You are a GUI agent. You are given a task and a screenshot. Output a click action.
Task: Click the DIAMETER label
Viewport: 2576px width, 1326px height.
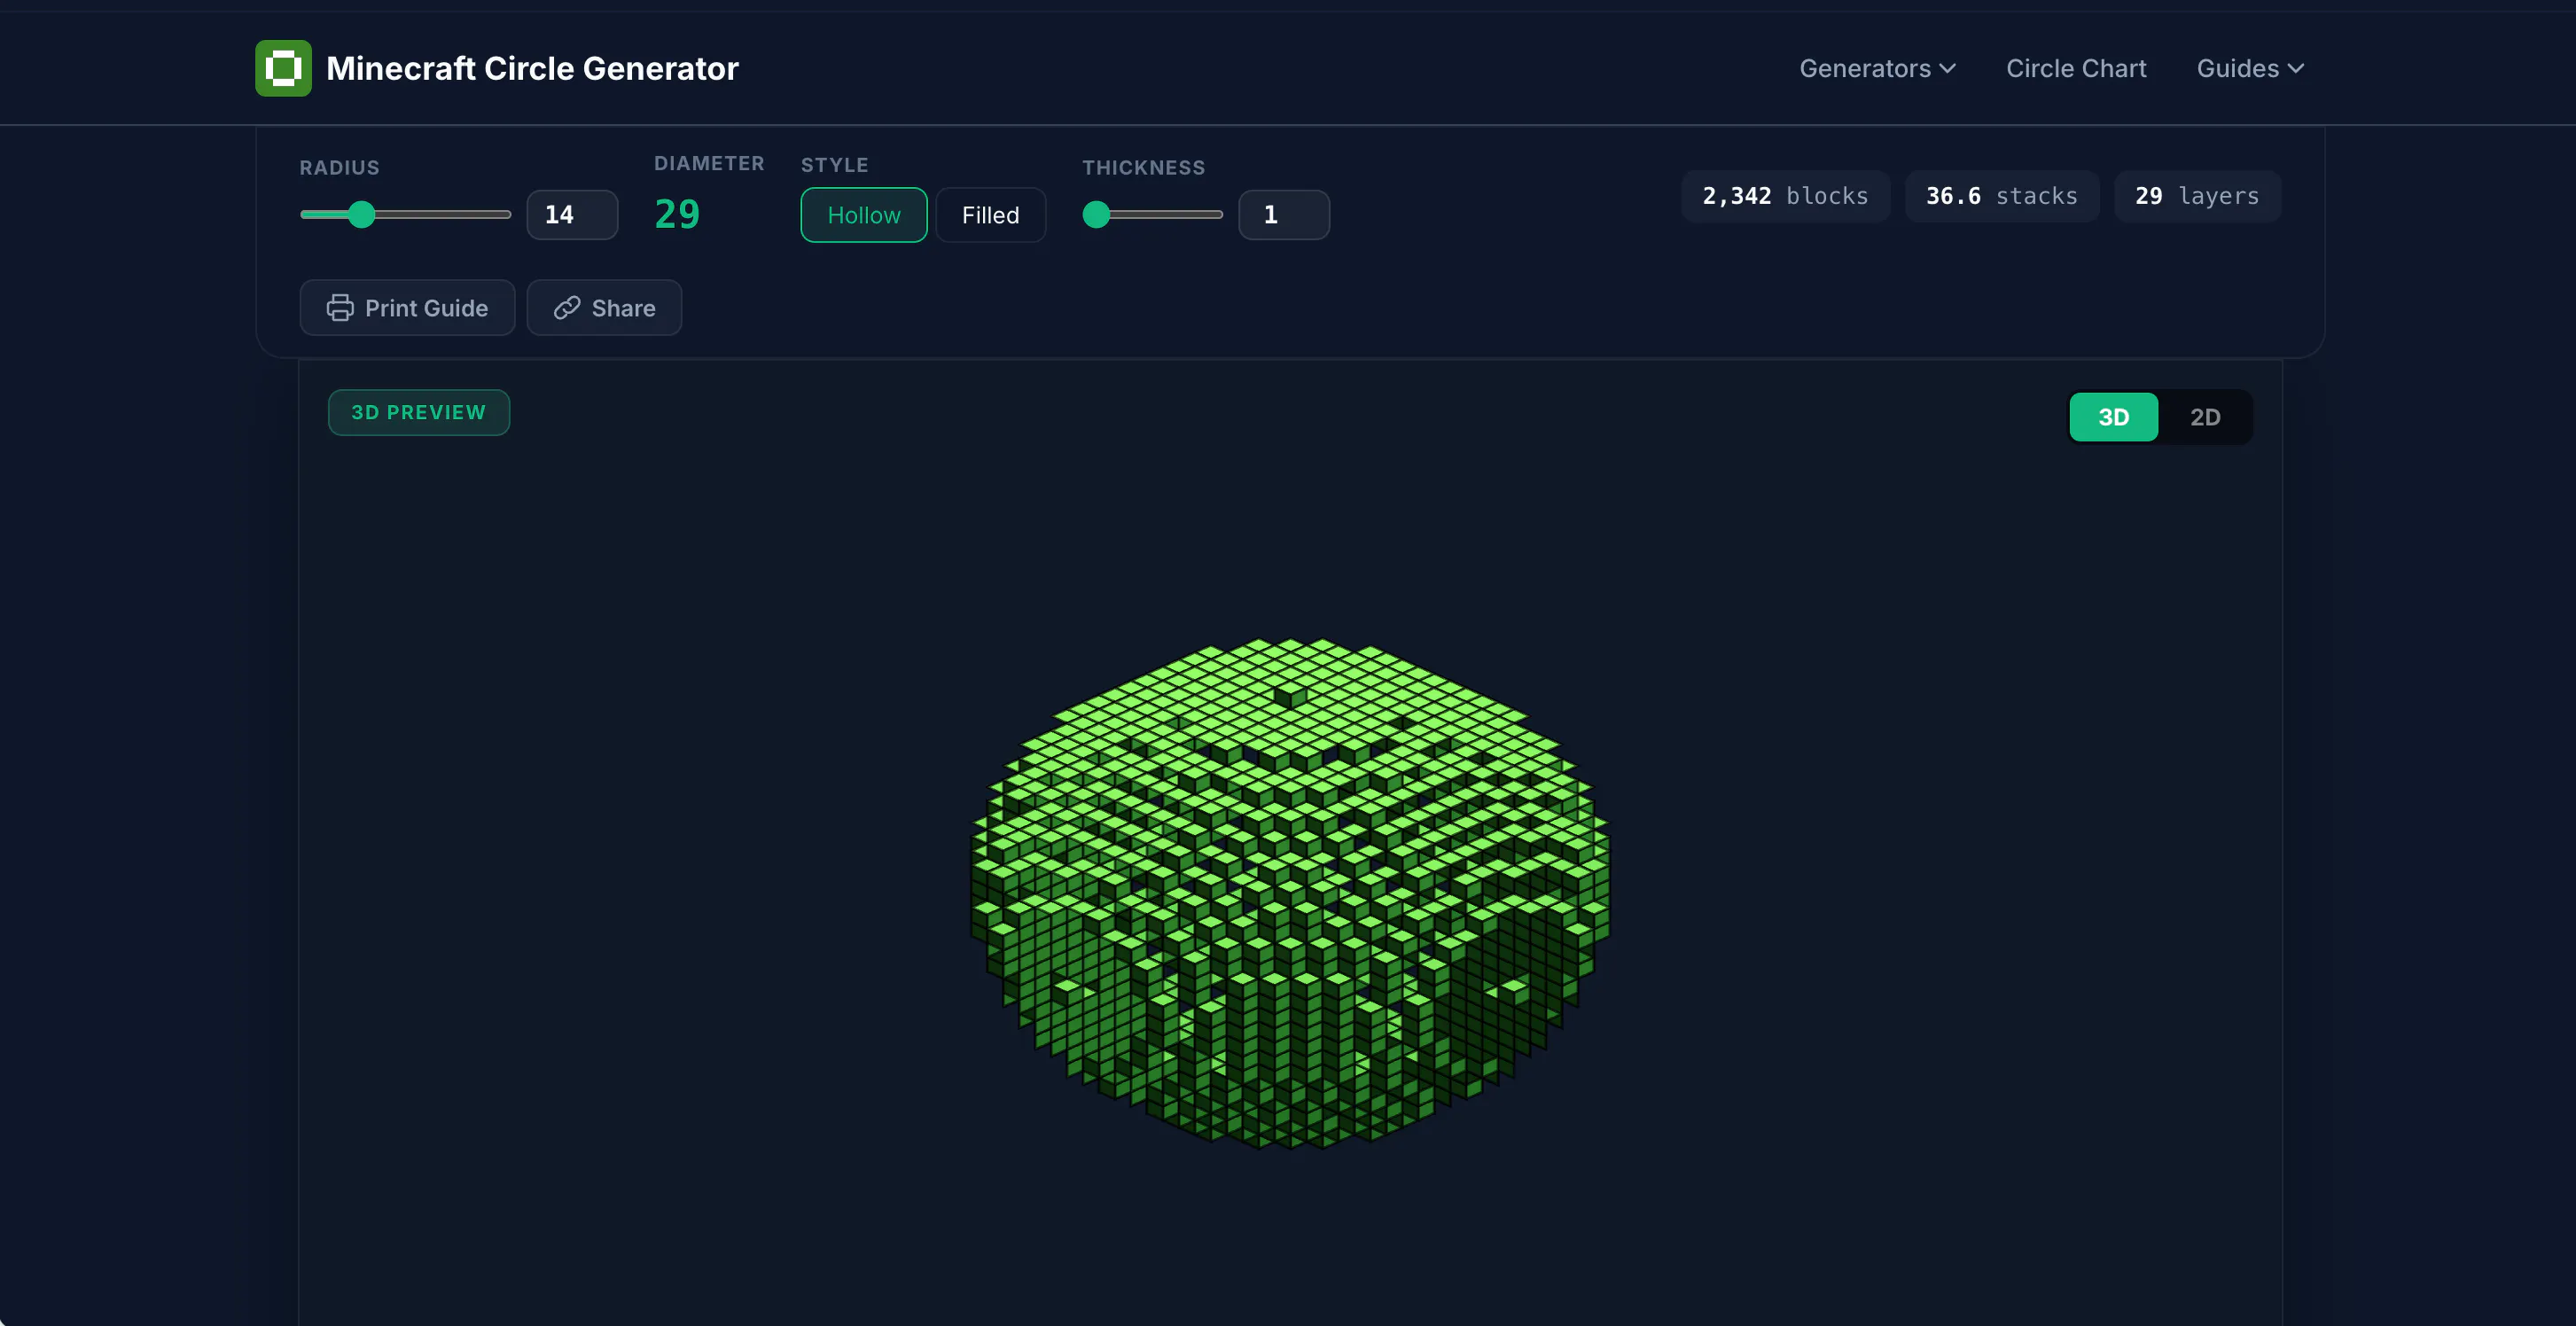(x=709, y=163)
